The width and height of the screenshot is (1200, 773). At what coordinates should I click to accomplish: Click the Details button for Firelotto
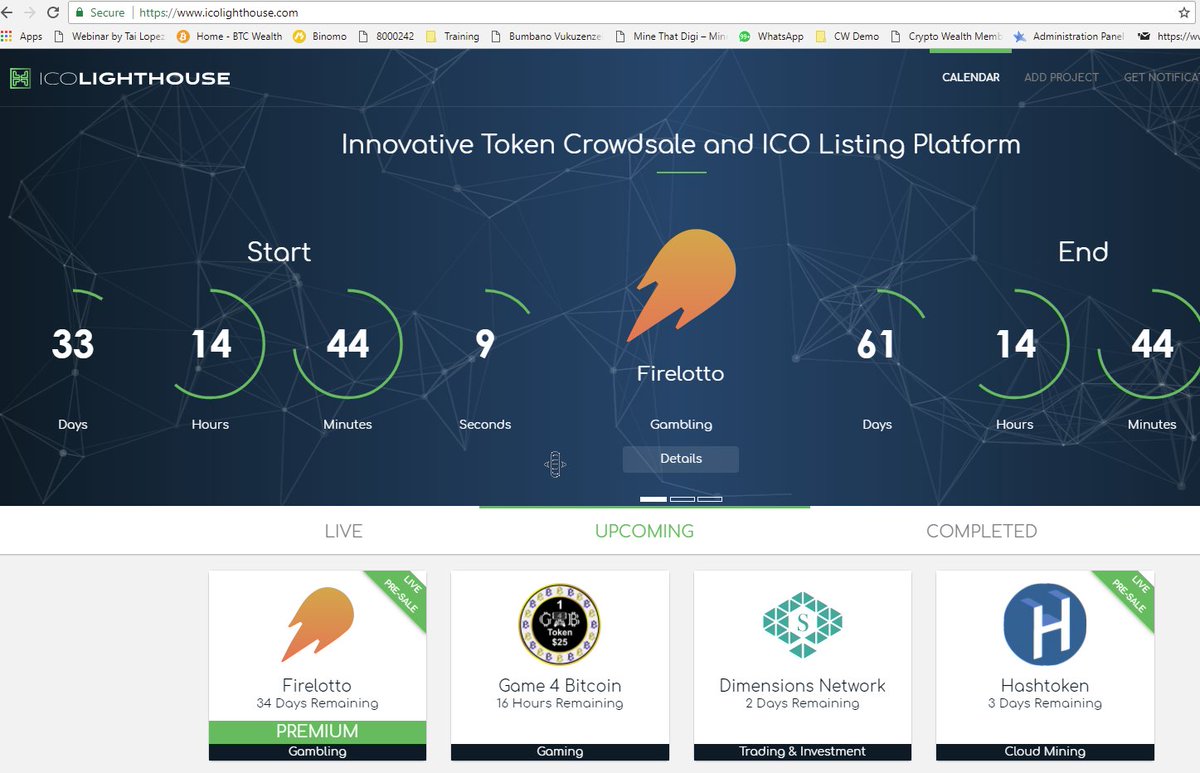pos(680,459)
